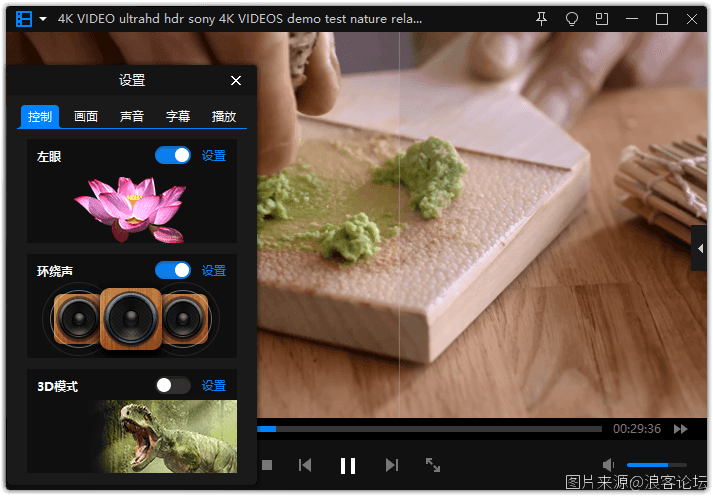Maximize the player window
Image resolution: width=713 pixels, height=496 pixels.
click(x=662, y=19)
